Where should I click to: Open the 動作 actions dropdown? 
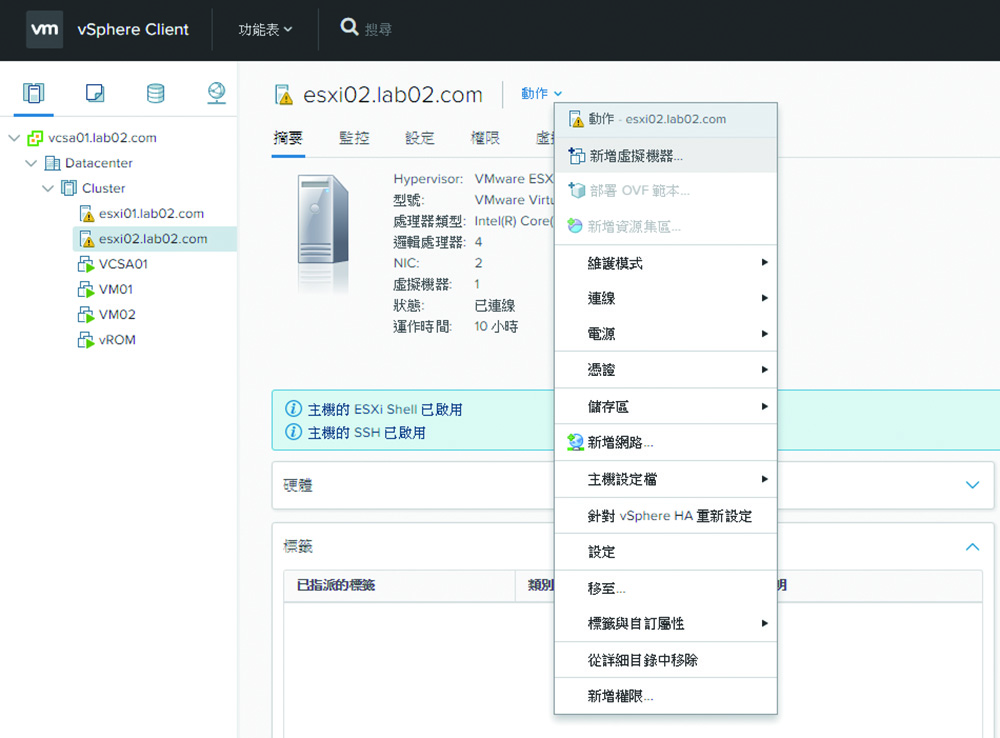541,94
